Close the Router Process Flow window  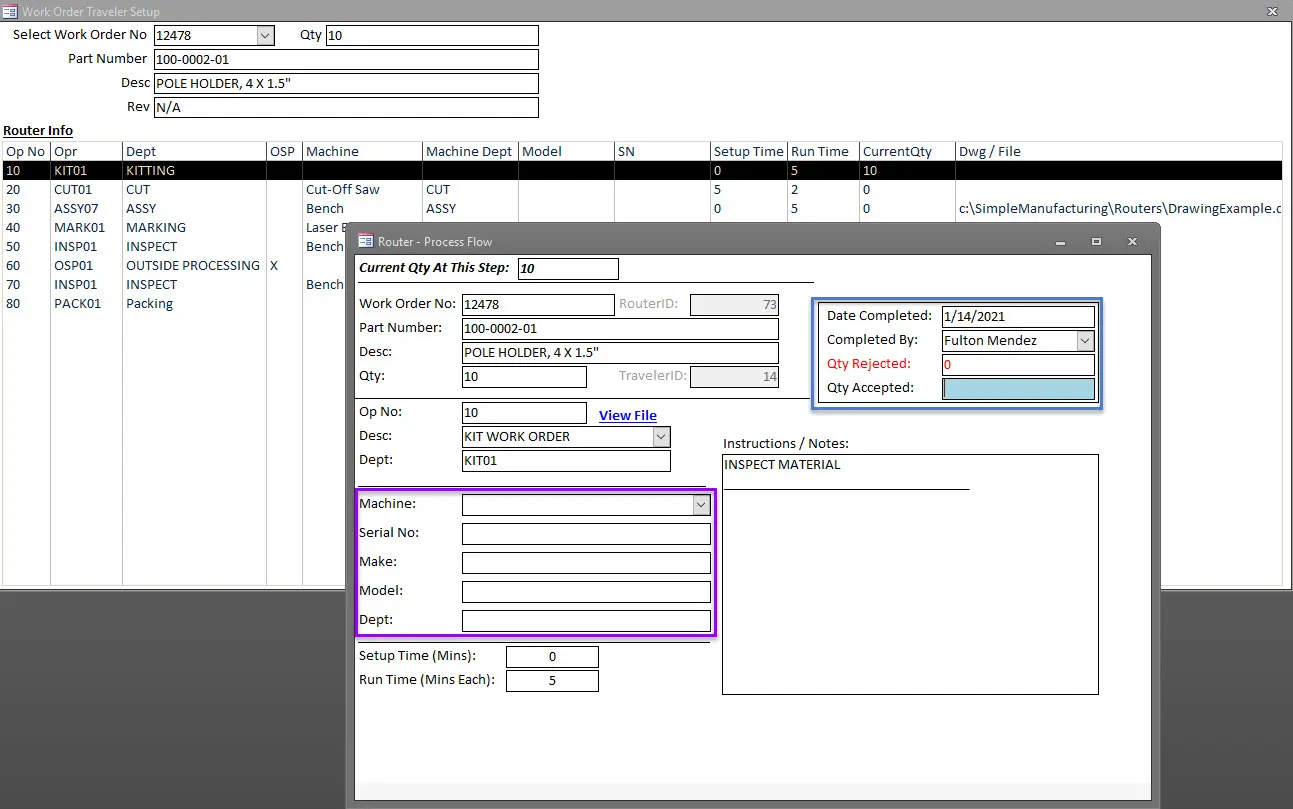[1132, 242]
